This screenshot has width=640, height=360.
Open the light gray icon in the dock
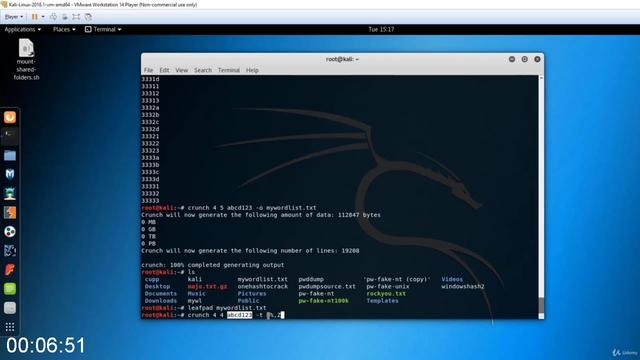pos(10,308)
